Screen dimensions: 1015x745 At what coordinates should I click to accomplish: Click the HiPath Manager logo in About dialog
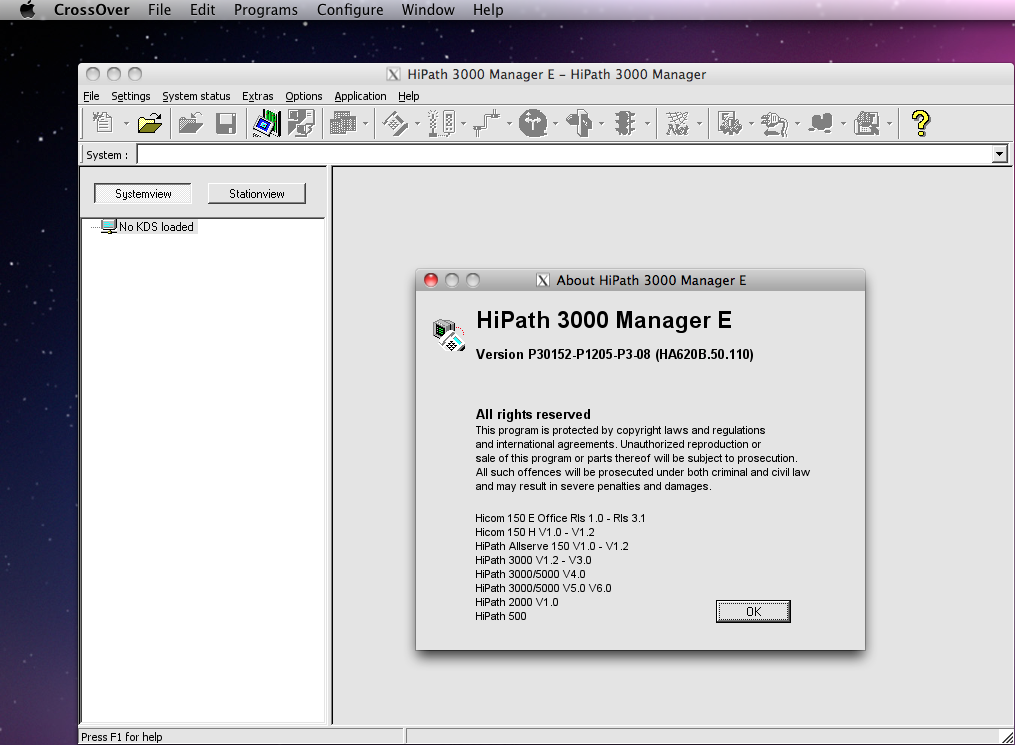point(449,335)
